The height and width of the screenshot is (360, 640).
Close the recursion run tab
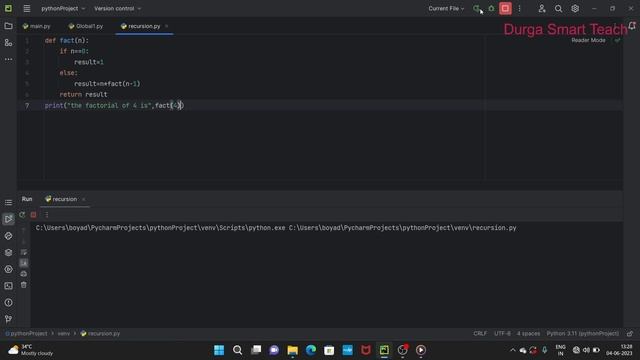pos(84,199)
